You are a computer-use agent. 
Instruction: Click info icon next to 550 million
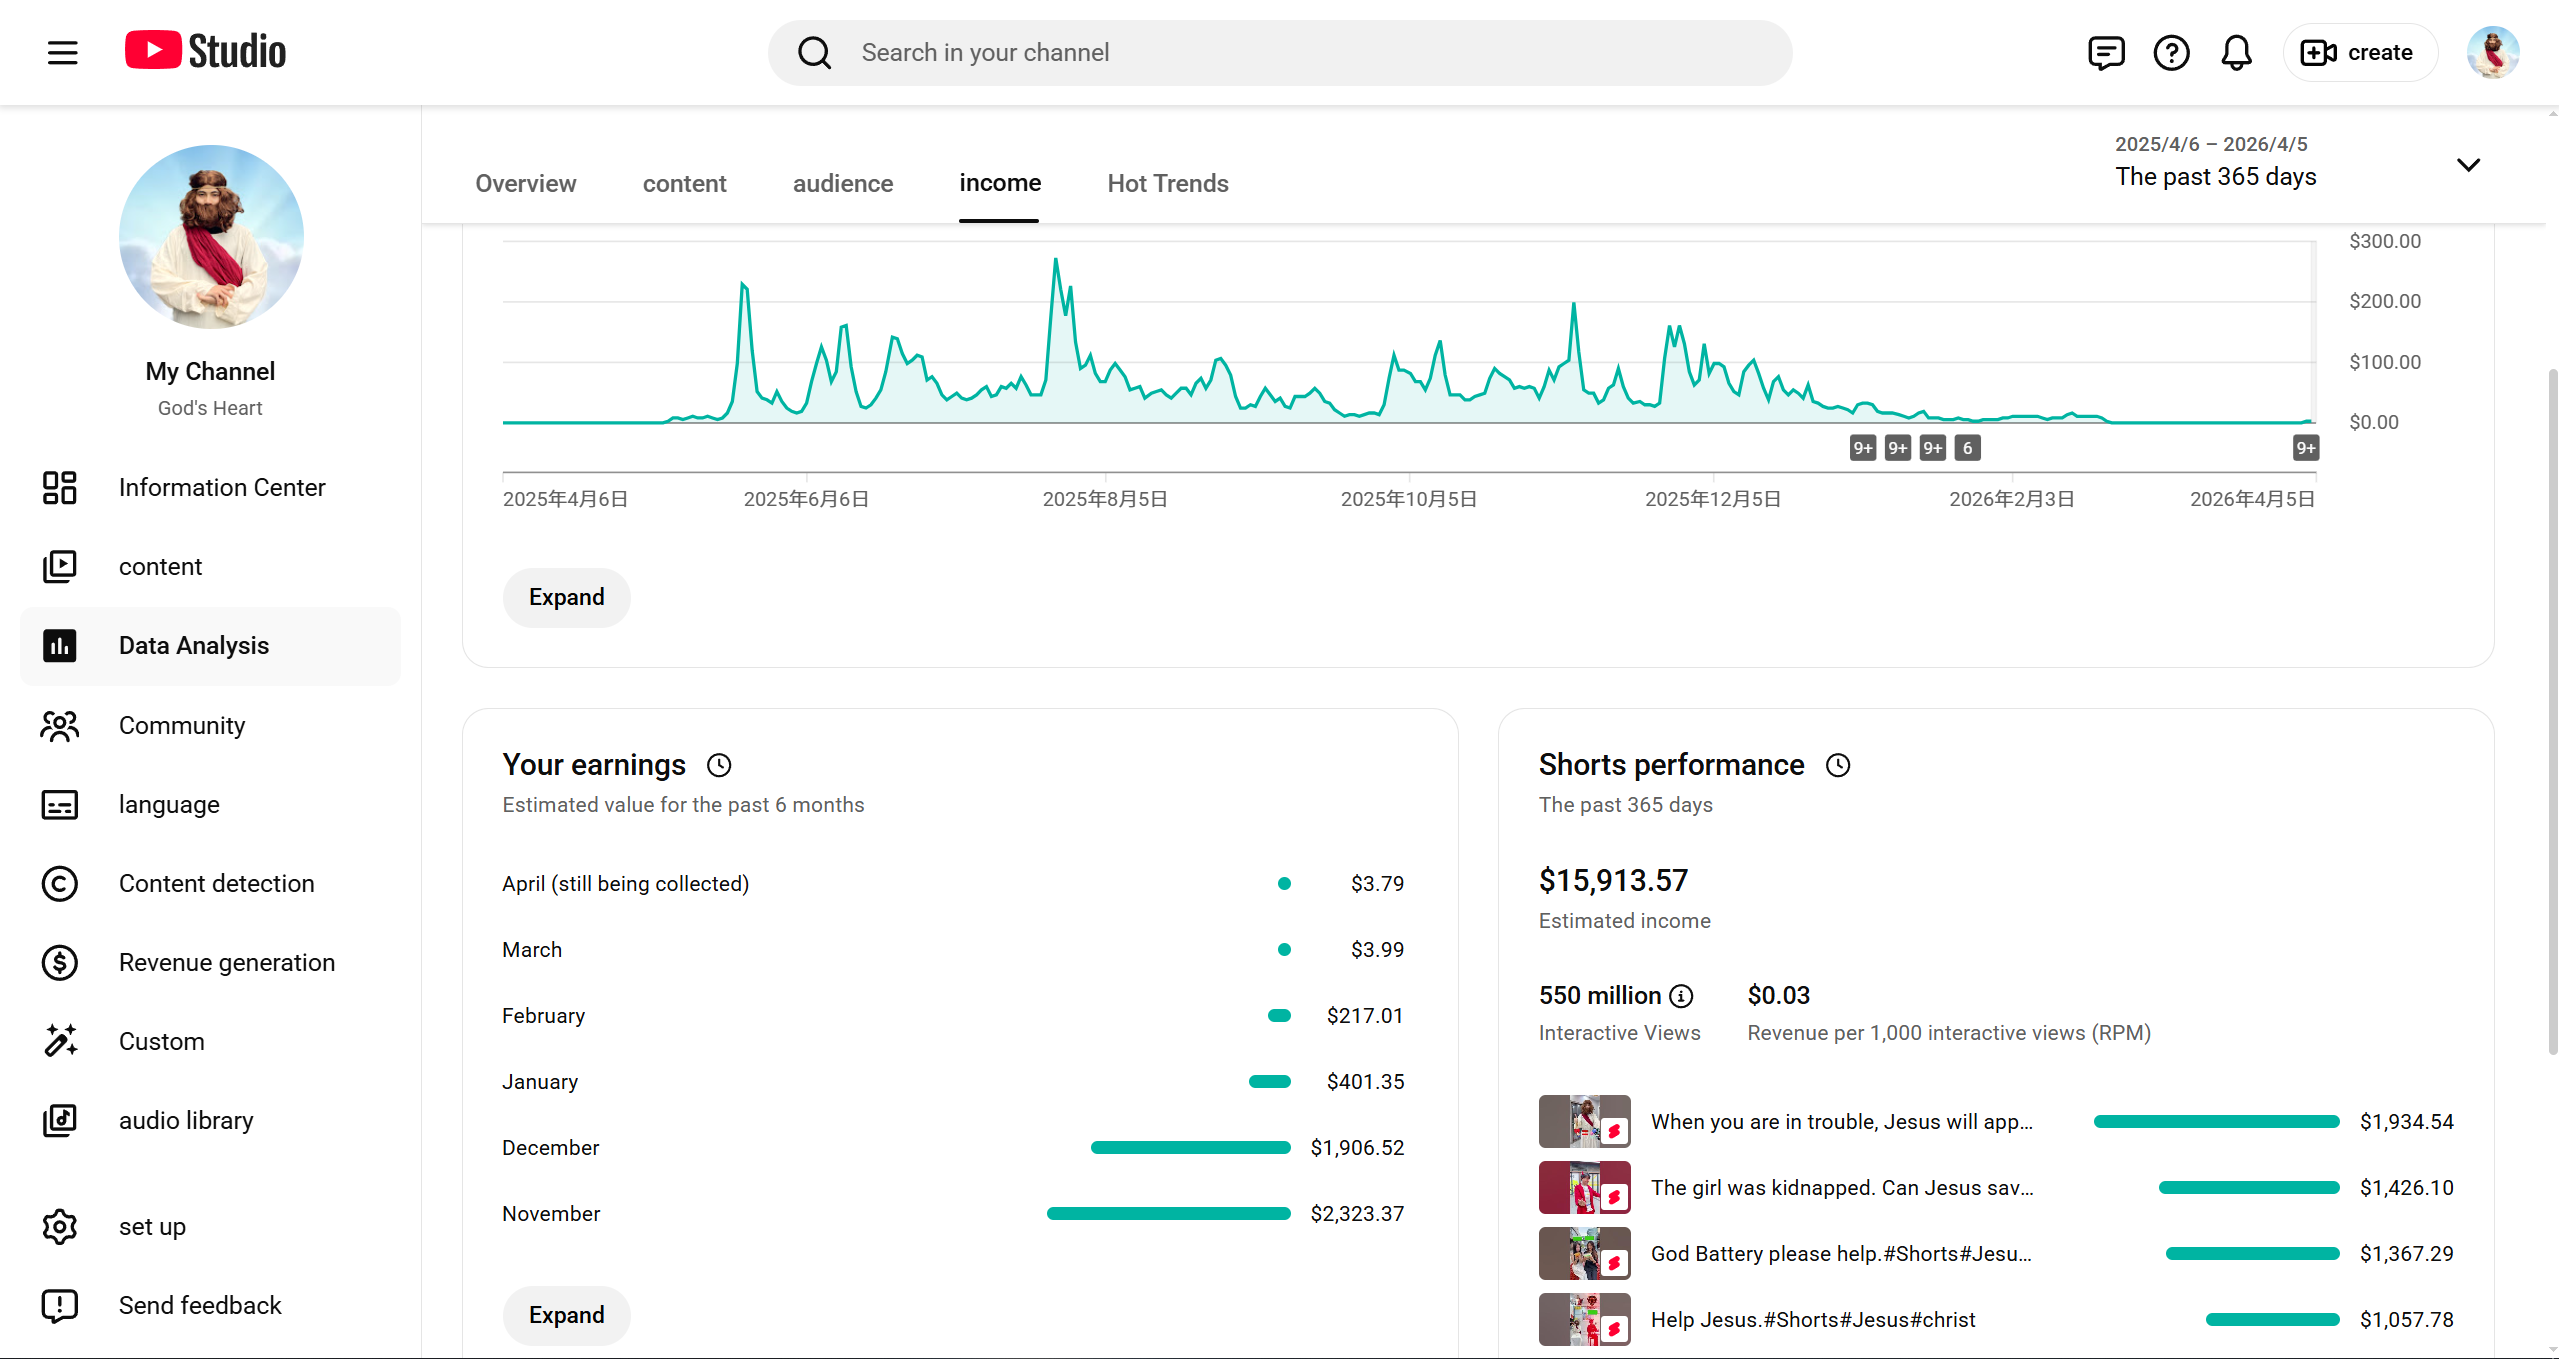click(1682, 996)
